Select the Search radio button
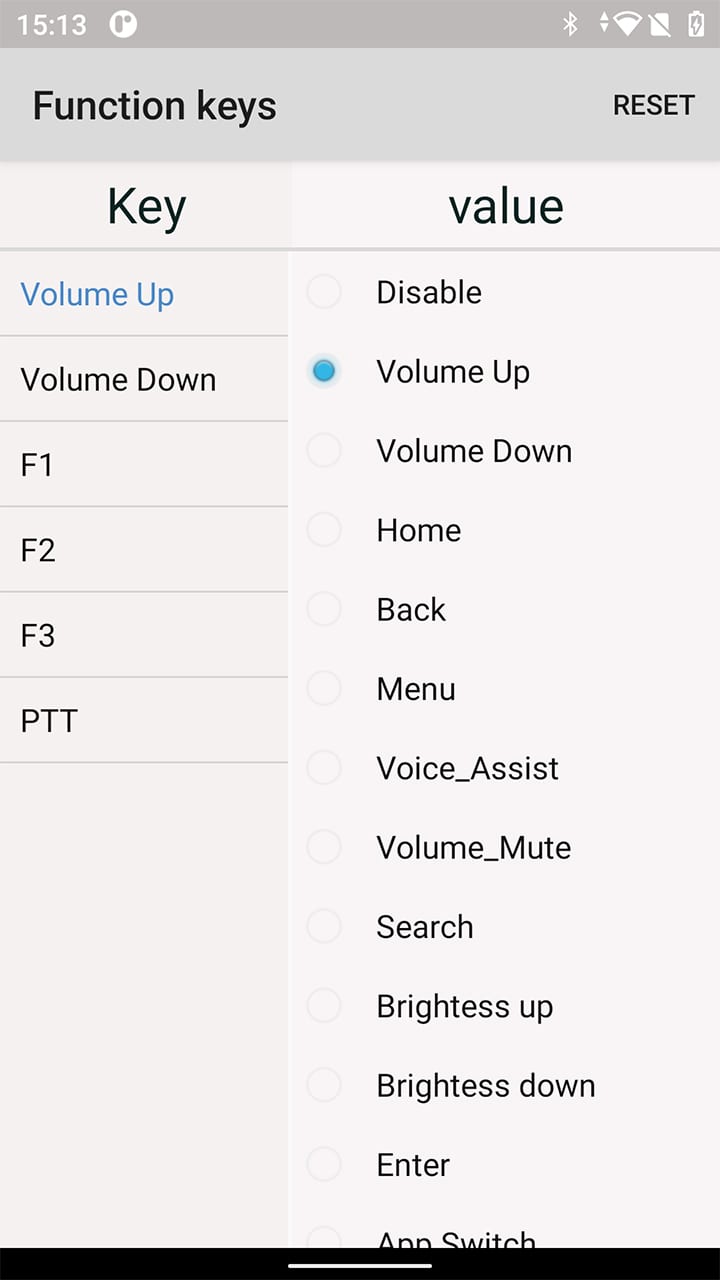 (504, 927)
